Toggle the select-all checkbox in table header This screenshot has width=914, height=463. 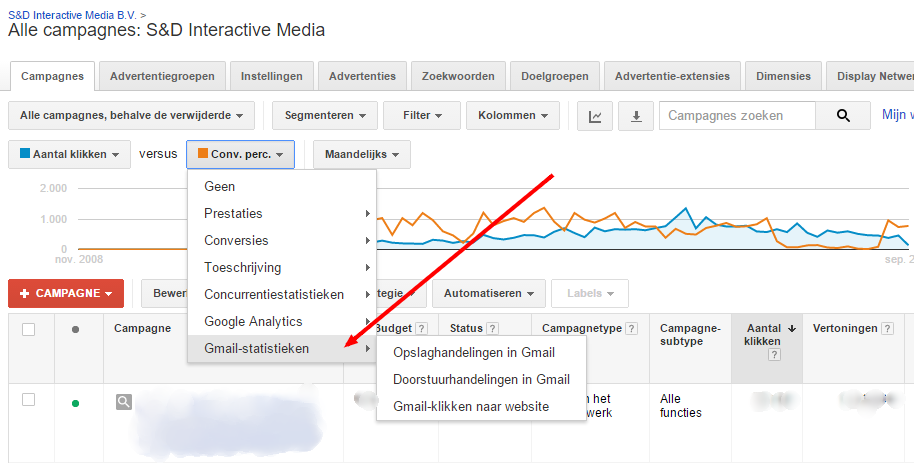coord(29,329)
